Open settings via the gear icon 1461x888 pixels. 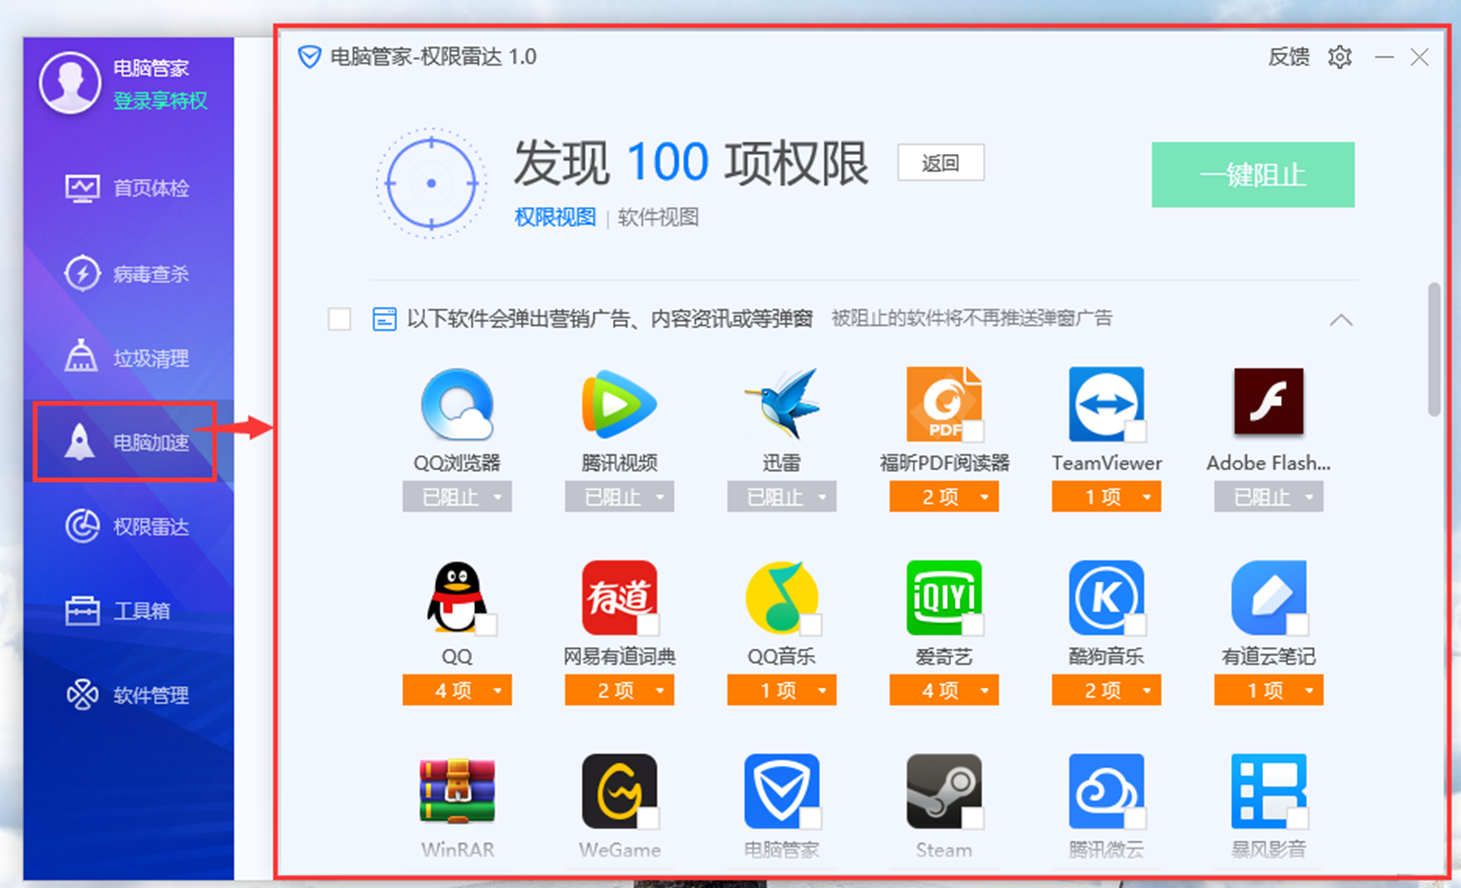click(x=1340, y=57)
